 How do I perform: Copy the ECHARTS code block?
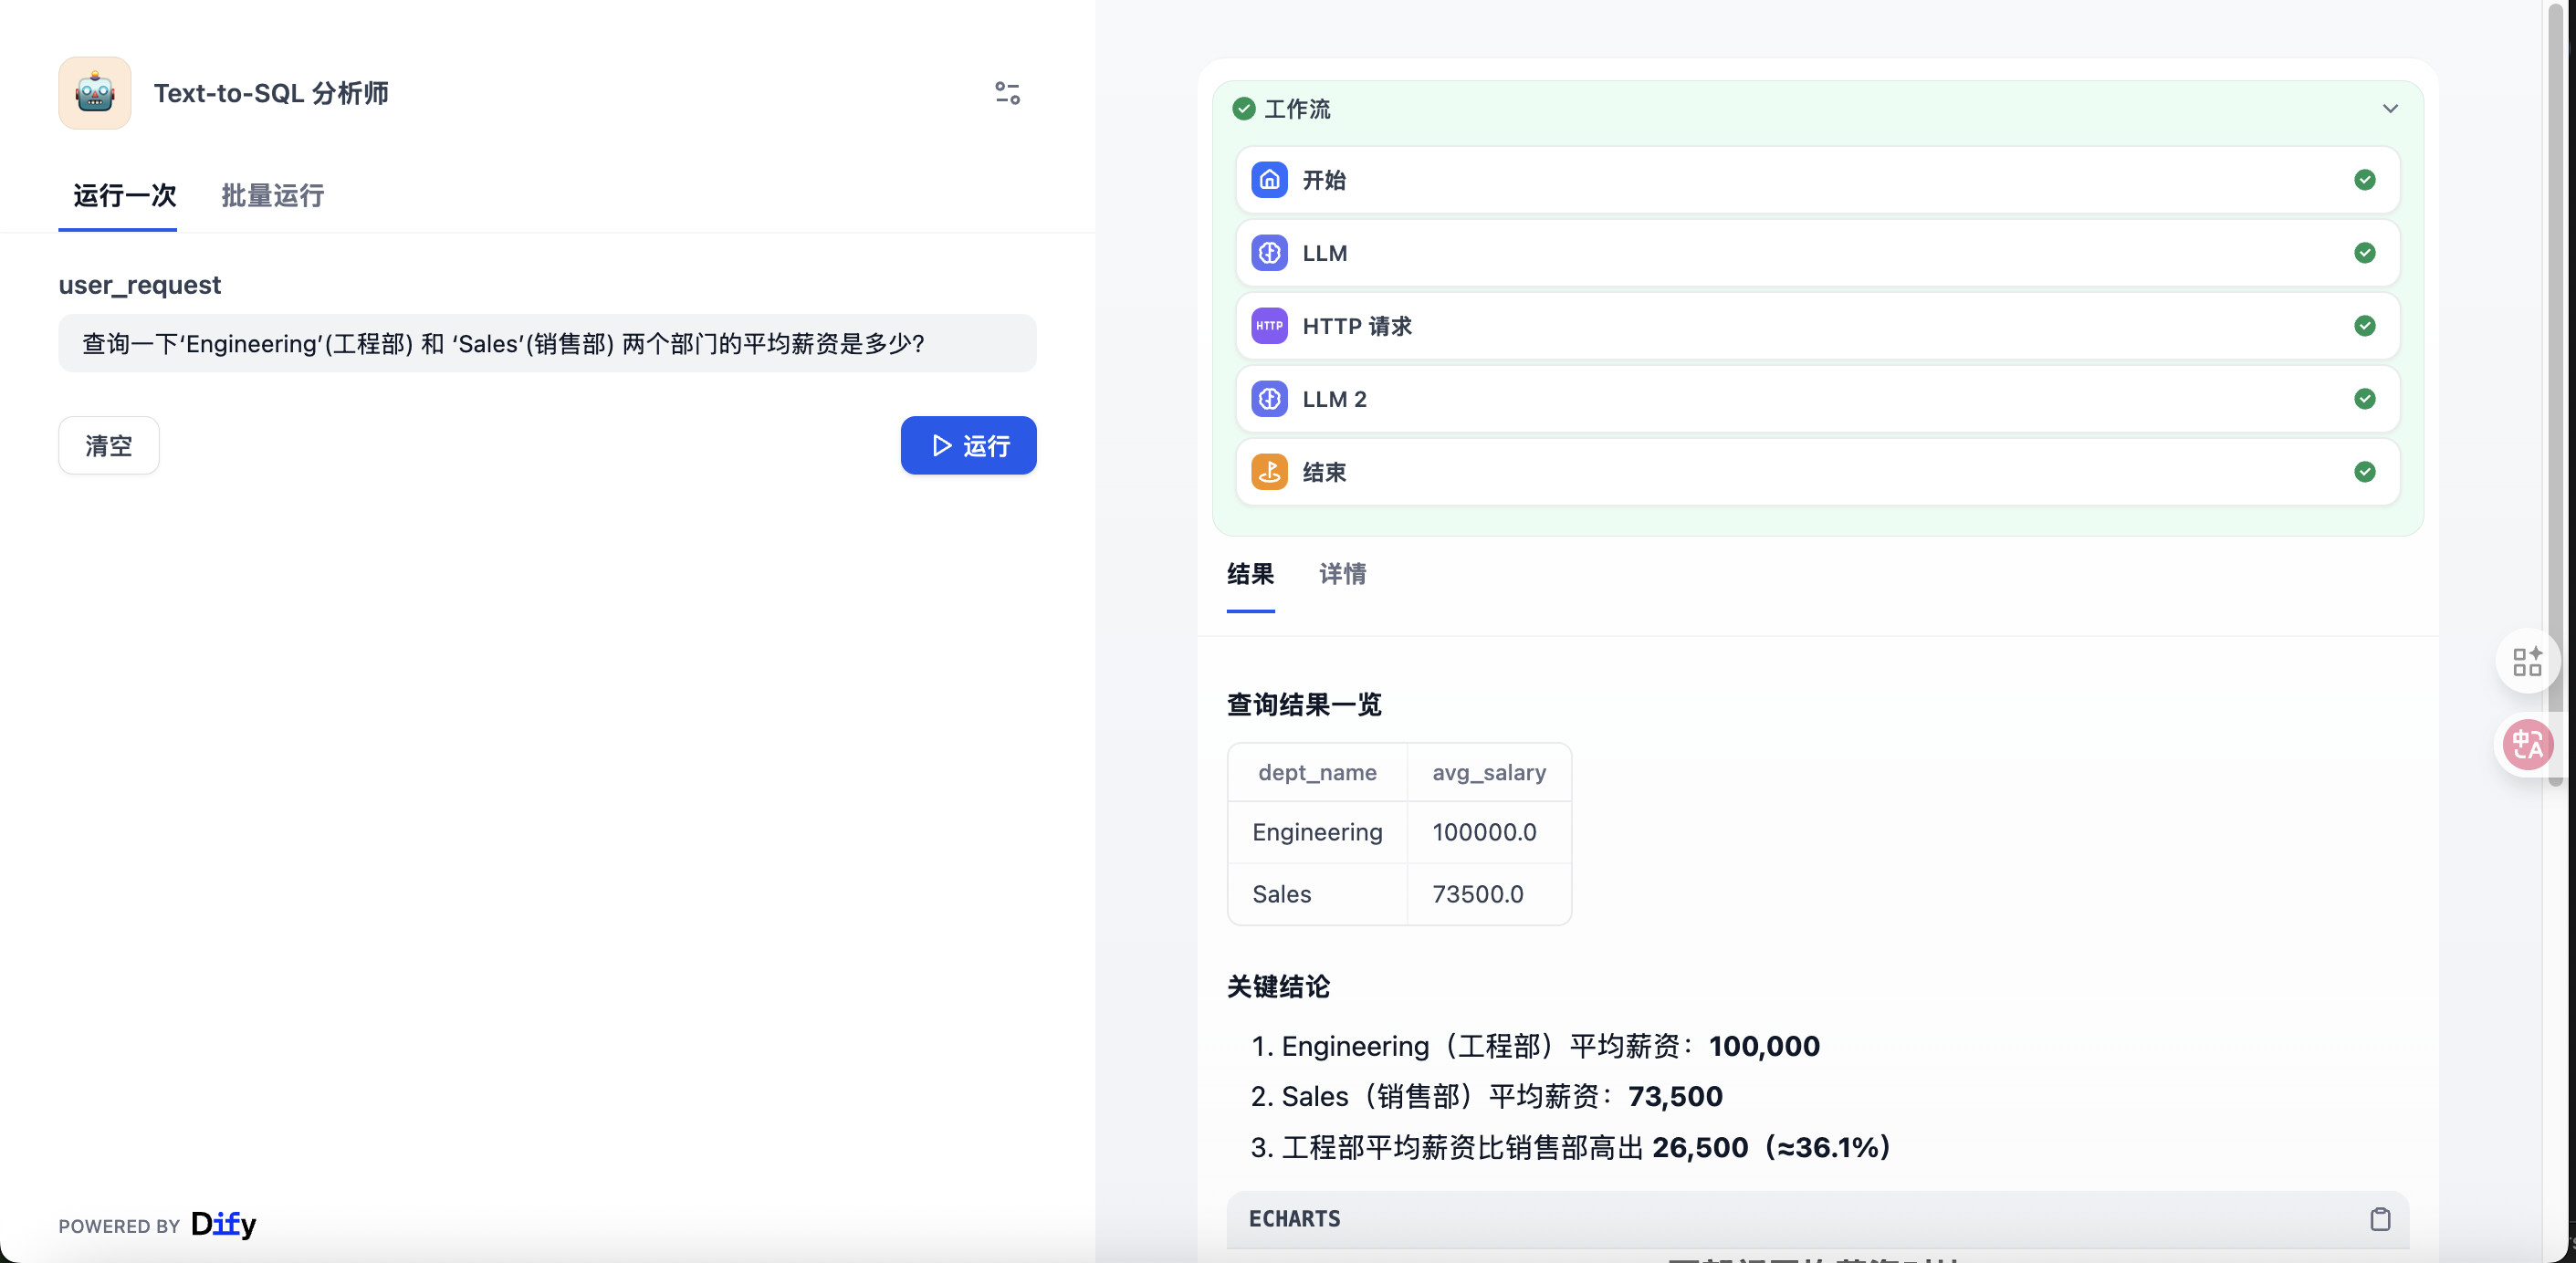(2379, 1218)
